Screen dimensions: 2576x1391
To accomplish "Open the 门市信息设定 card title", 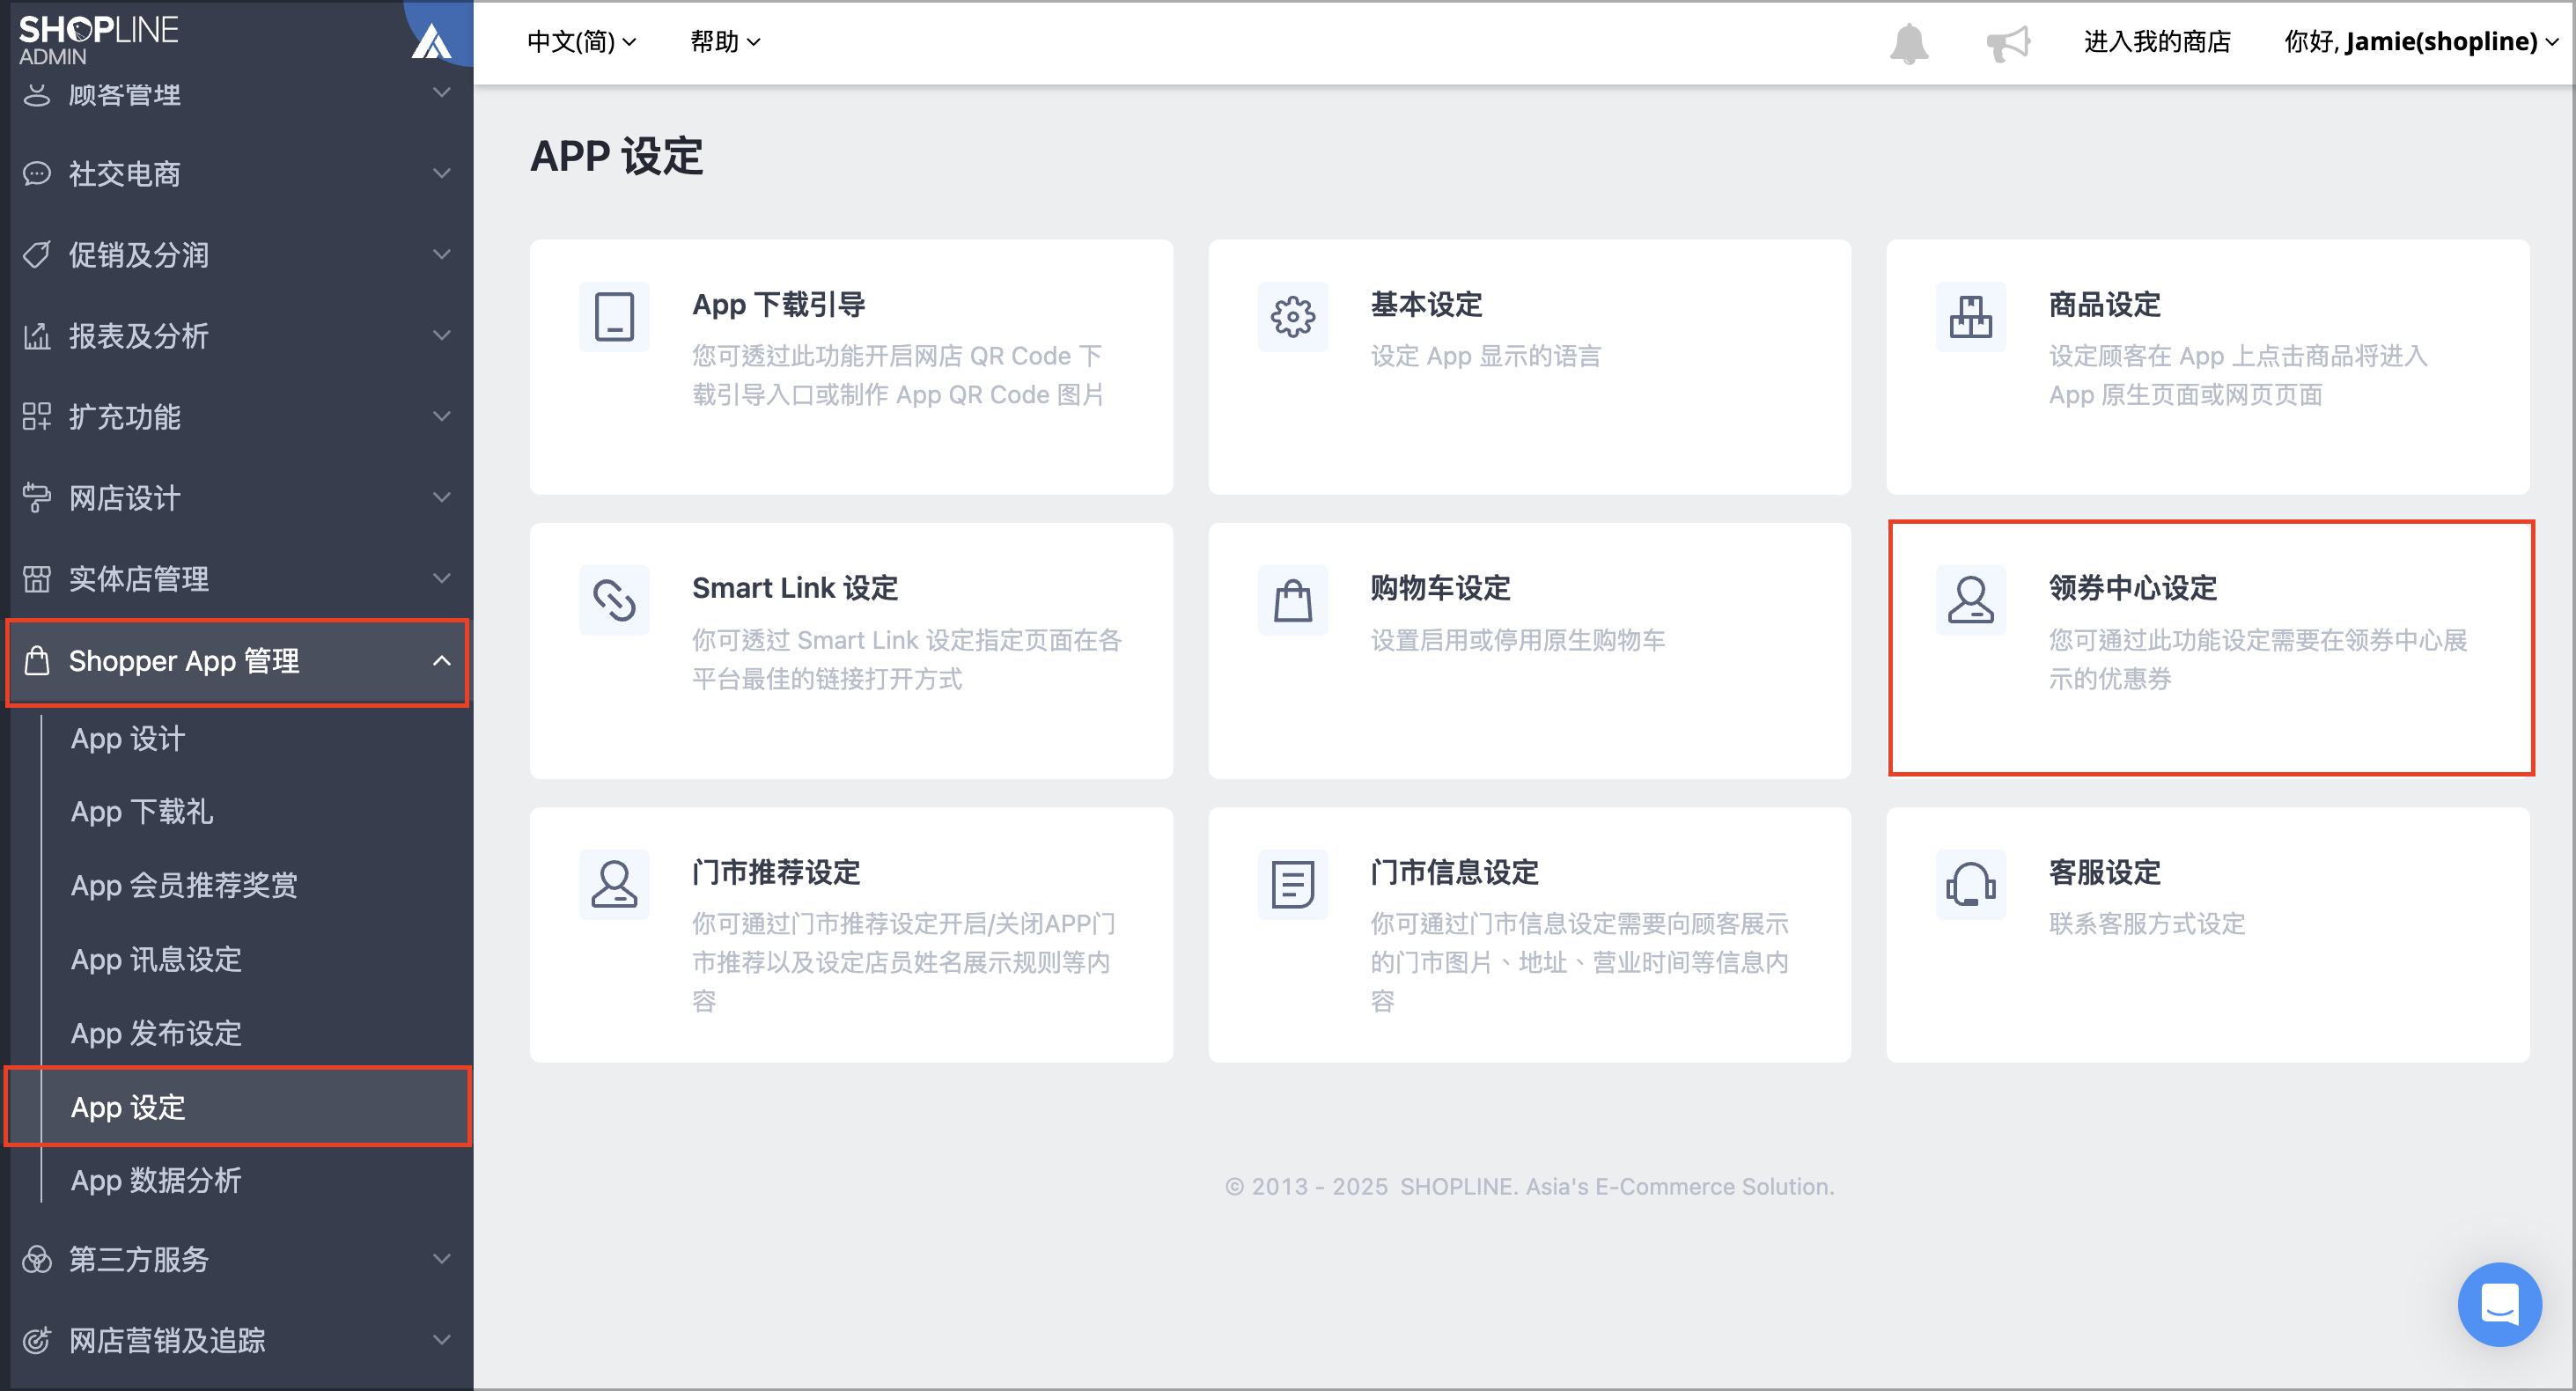I will click(1454, 873).
